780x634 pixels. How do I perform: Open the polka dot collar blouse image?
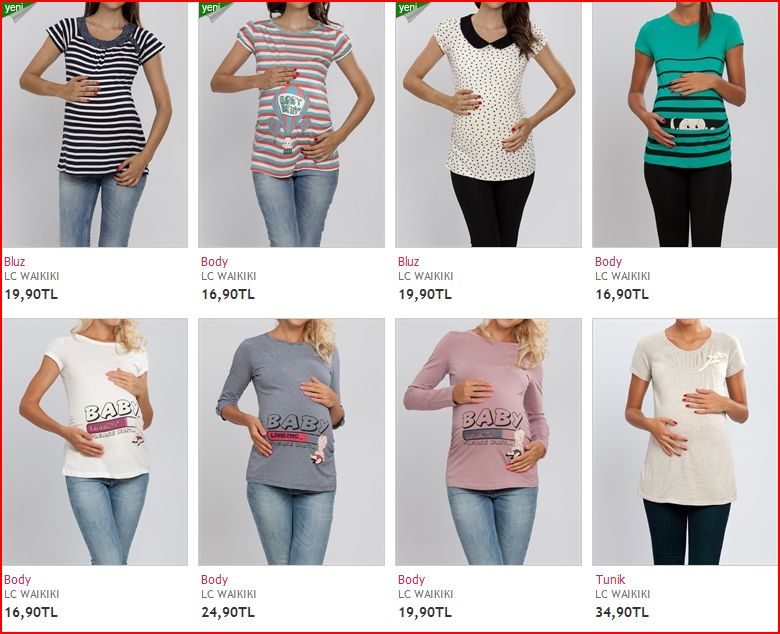[x=488, y=125]
